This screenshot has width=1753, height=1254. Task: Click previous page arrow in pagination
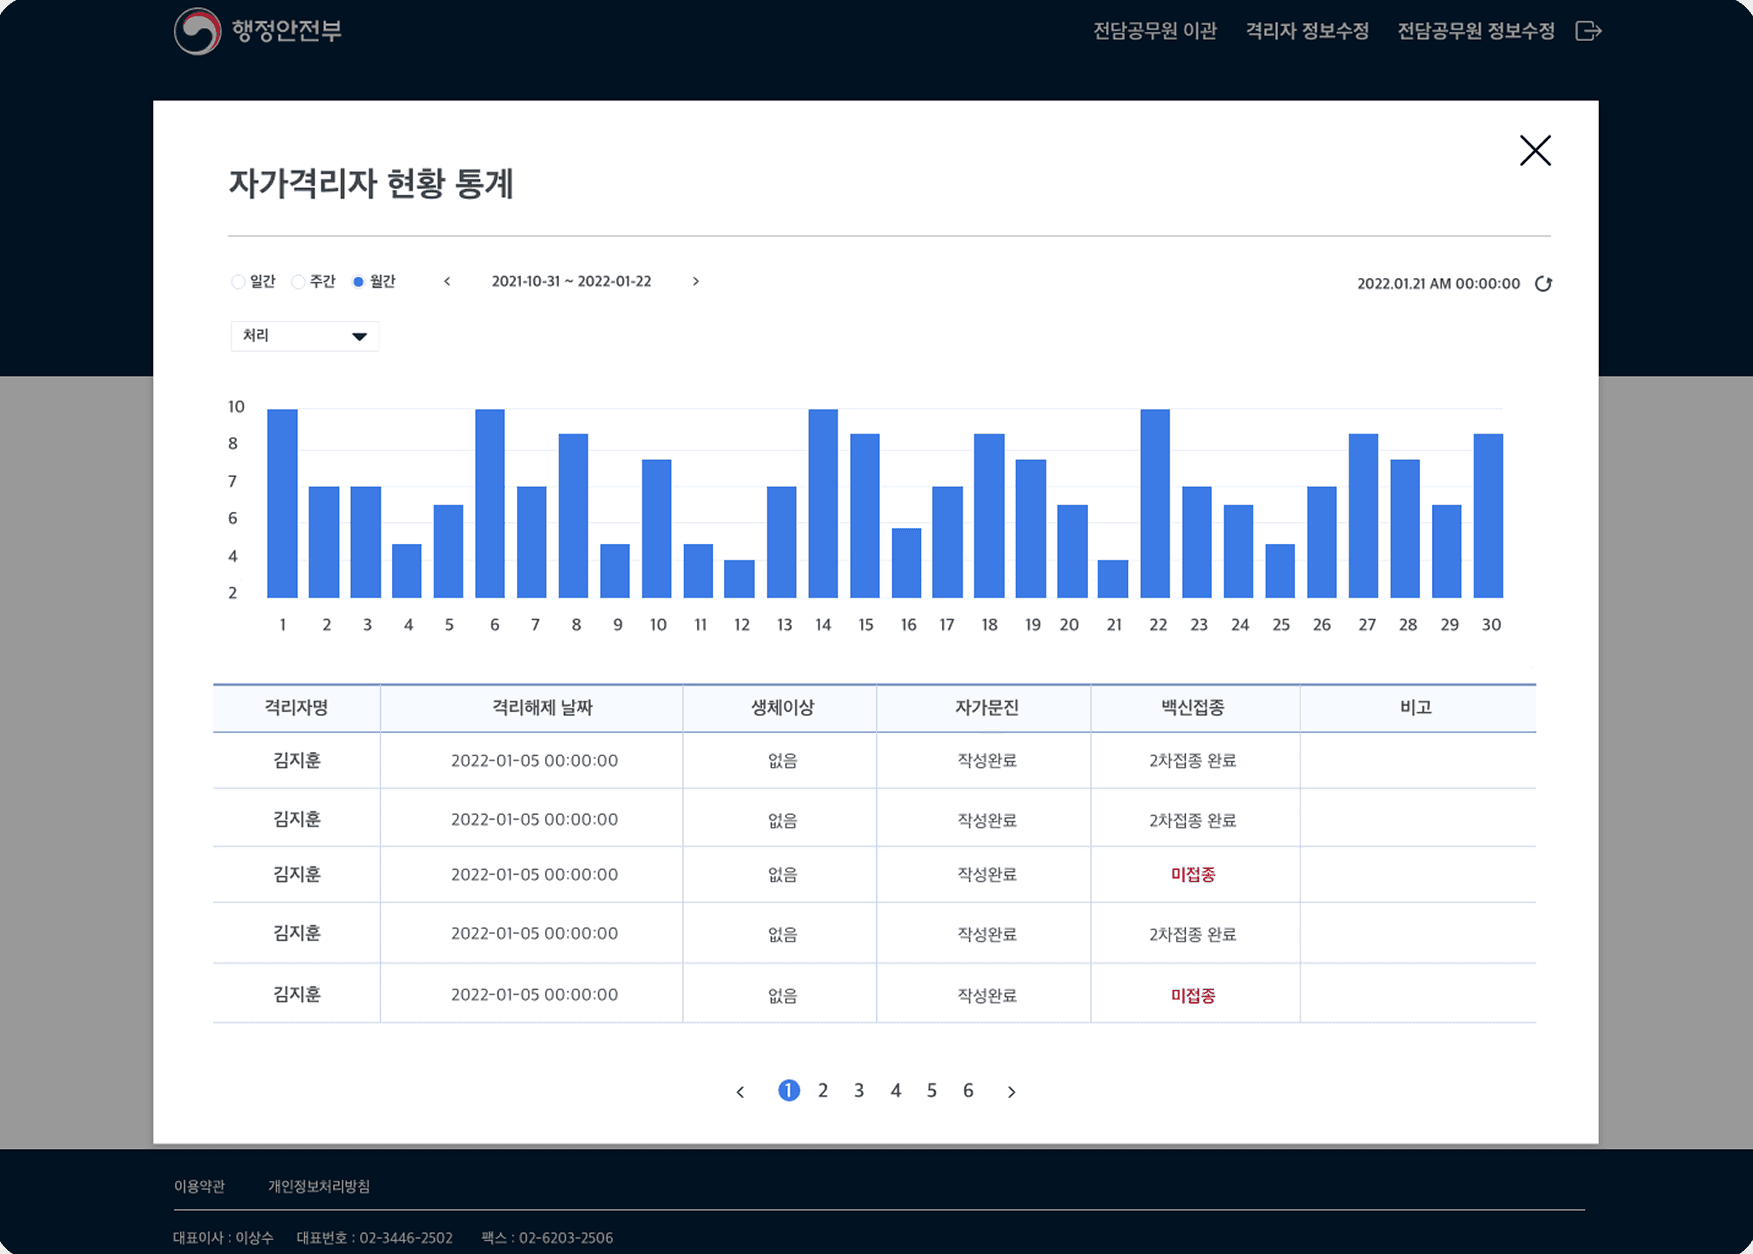pos(740,1092)
